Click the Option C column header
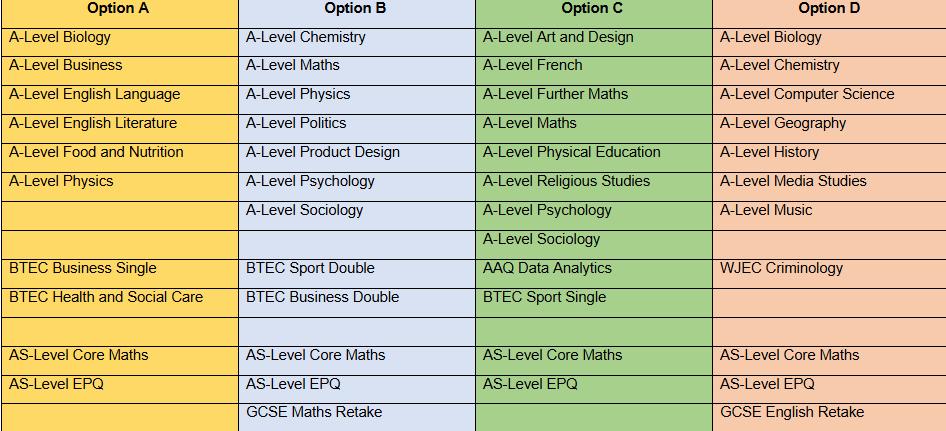This screenshot has width=946, height=431. coord(592,9)
